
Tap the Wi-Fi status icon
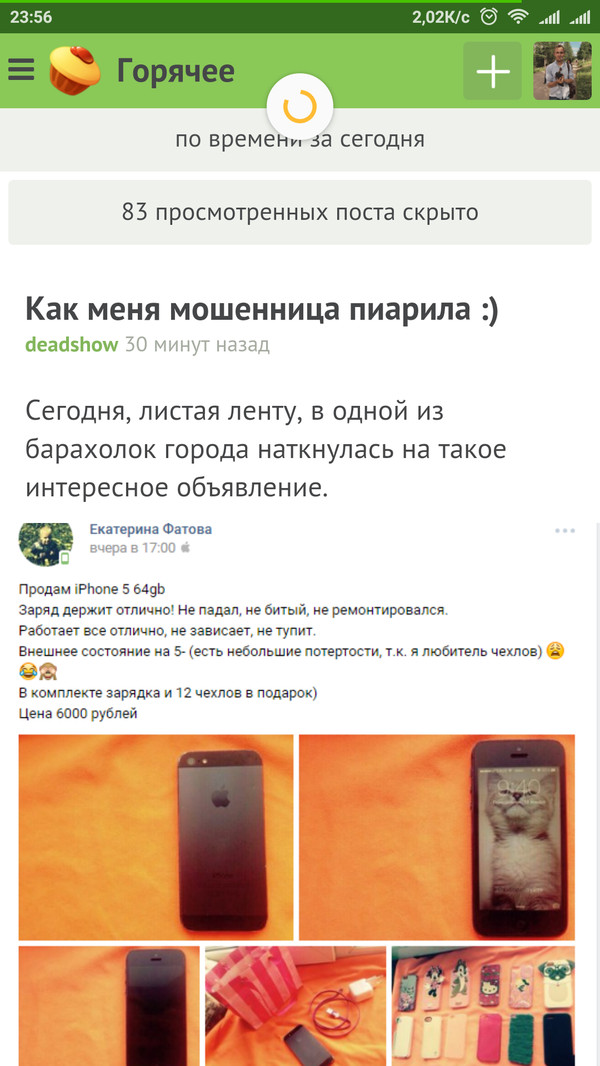click(x=518, y=17)
